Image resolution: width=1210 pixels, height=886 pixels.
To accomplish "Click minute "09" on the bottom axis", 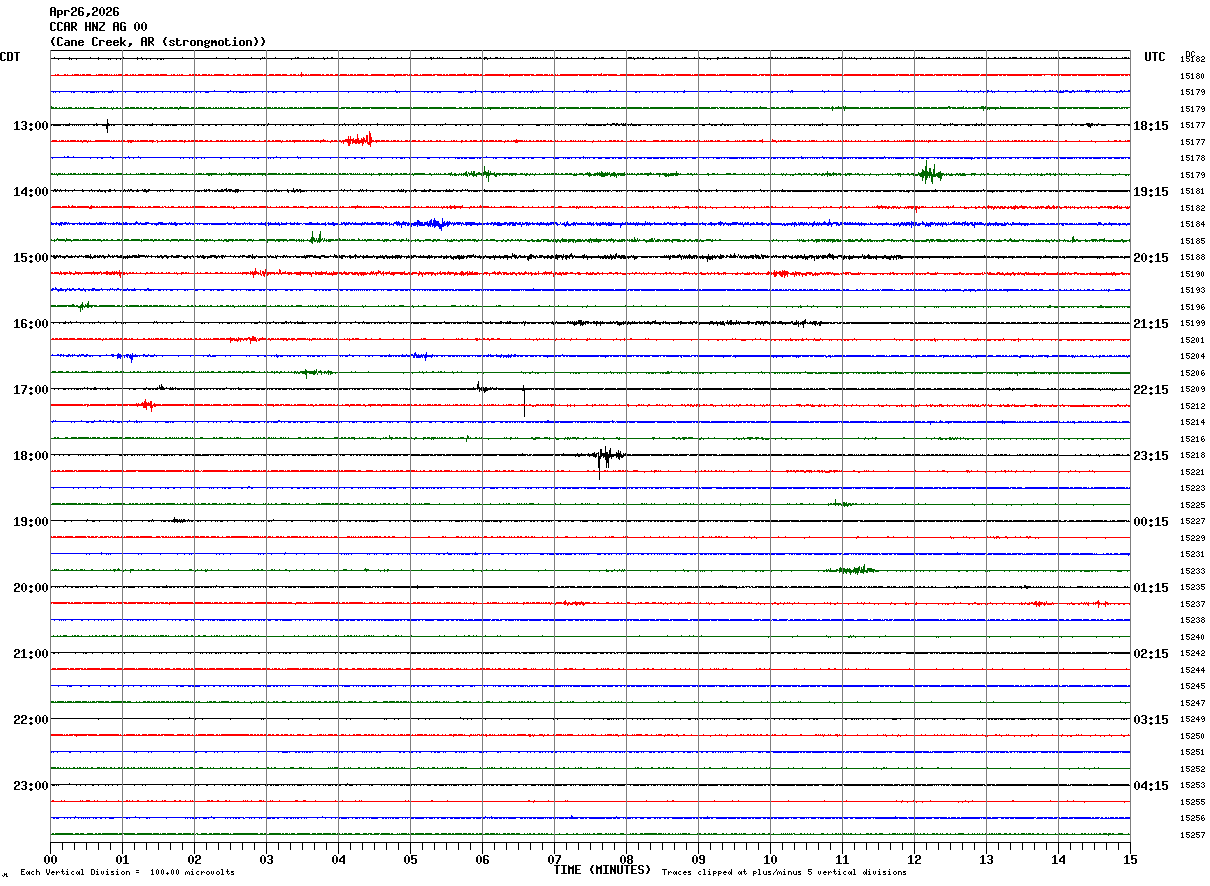I will (x=698, y=860).
